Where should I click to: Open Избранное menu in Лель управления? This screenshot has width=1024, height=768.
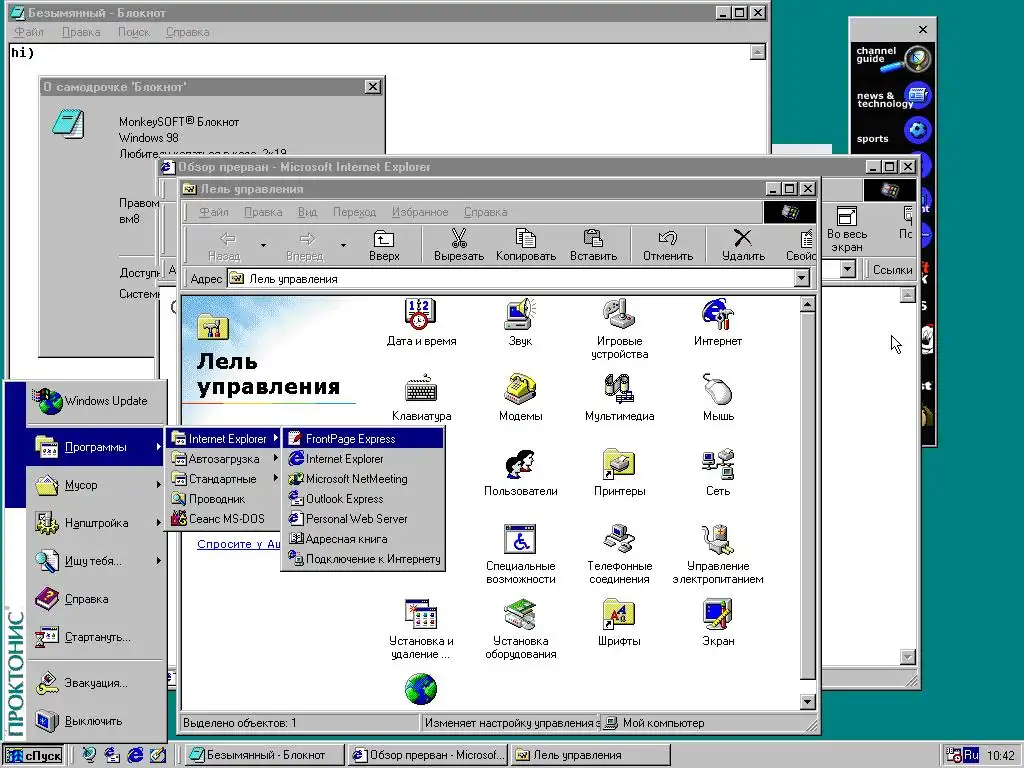click(x=420, y=212)
